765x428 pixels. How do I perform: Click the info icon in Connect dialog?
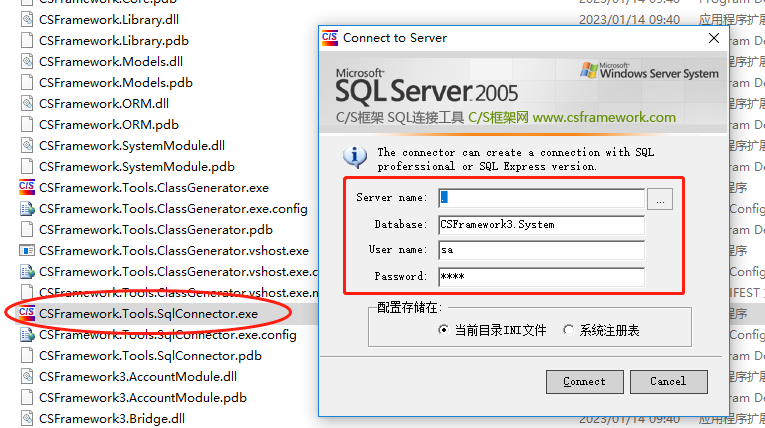[x=355, y=157]
